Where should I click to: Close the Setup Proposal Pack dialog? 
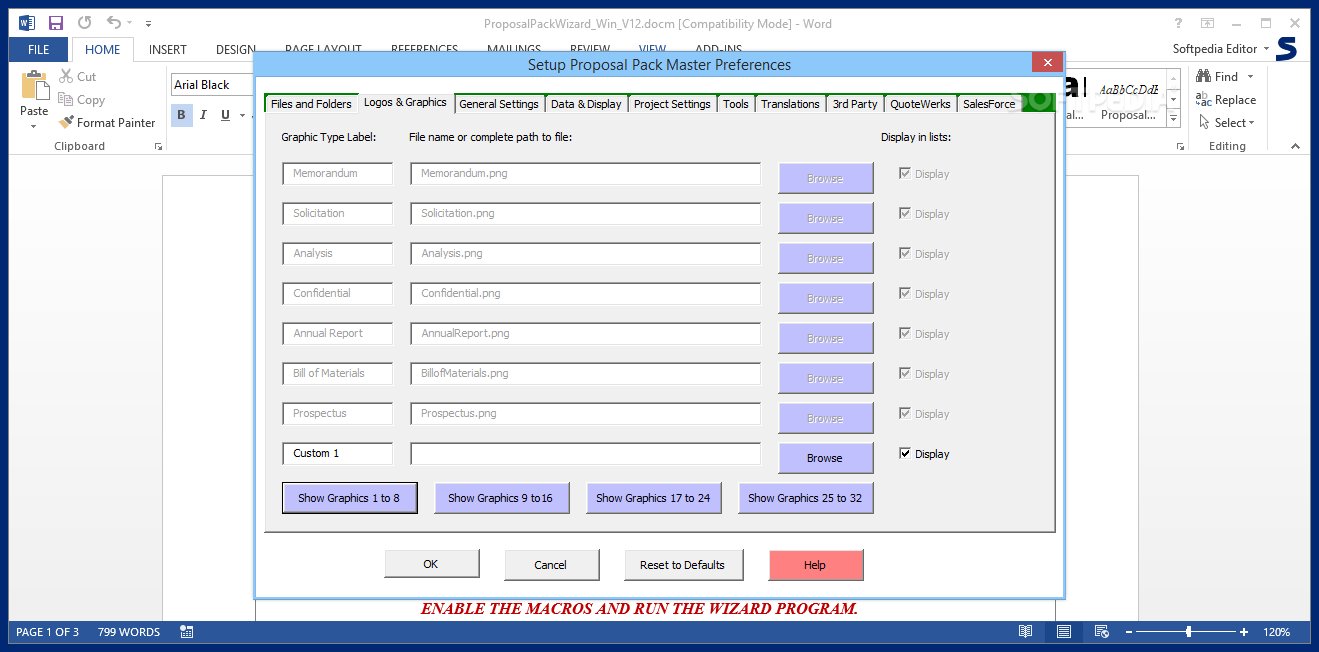[x=1047, y=63]
